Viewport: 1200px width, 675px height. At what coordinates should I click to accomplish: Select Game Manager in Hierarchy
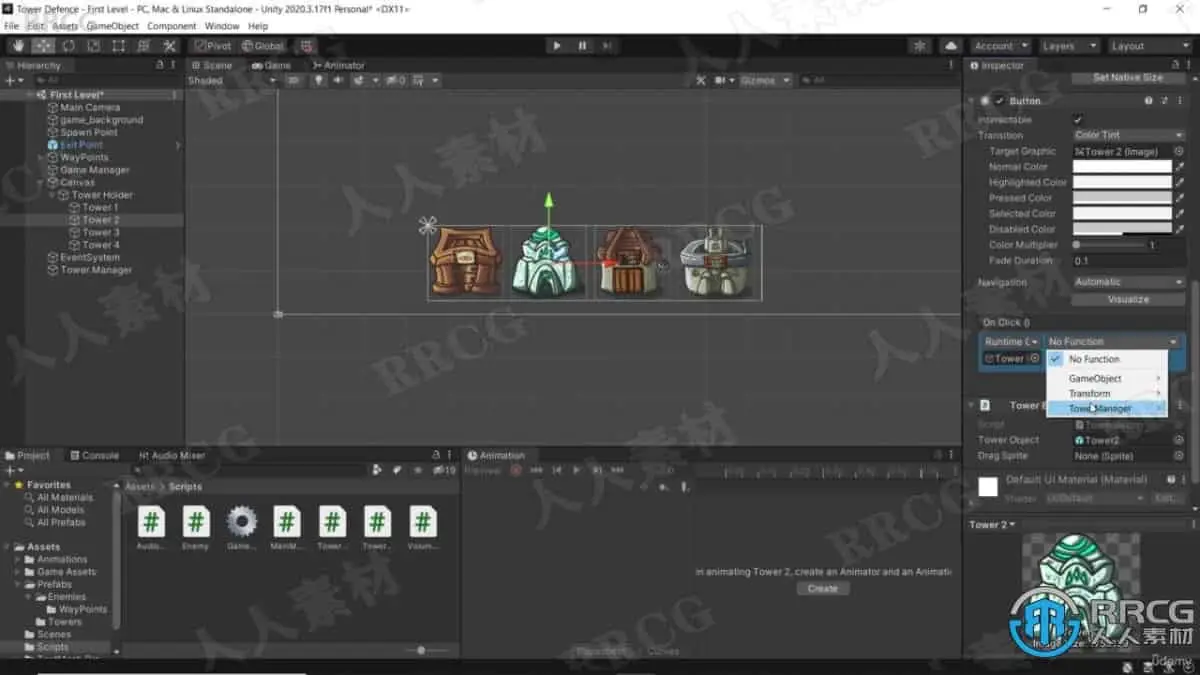pyautogui.click(x=94, y=170)
